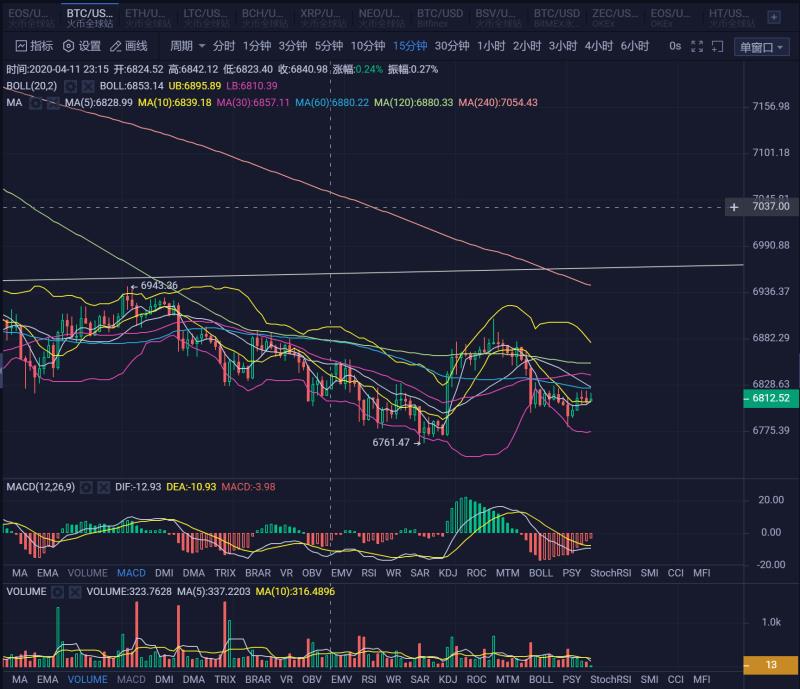Image resolution: width=800 pixels, height=689 pixels.
Task: Switch to the BCH/U... pair tab
Action: [x=264, y=17]
